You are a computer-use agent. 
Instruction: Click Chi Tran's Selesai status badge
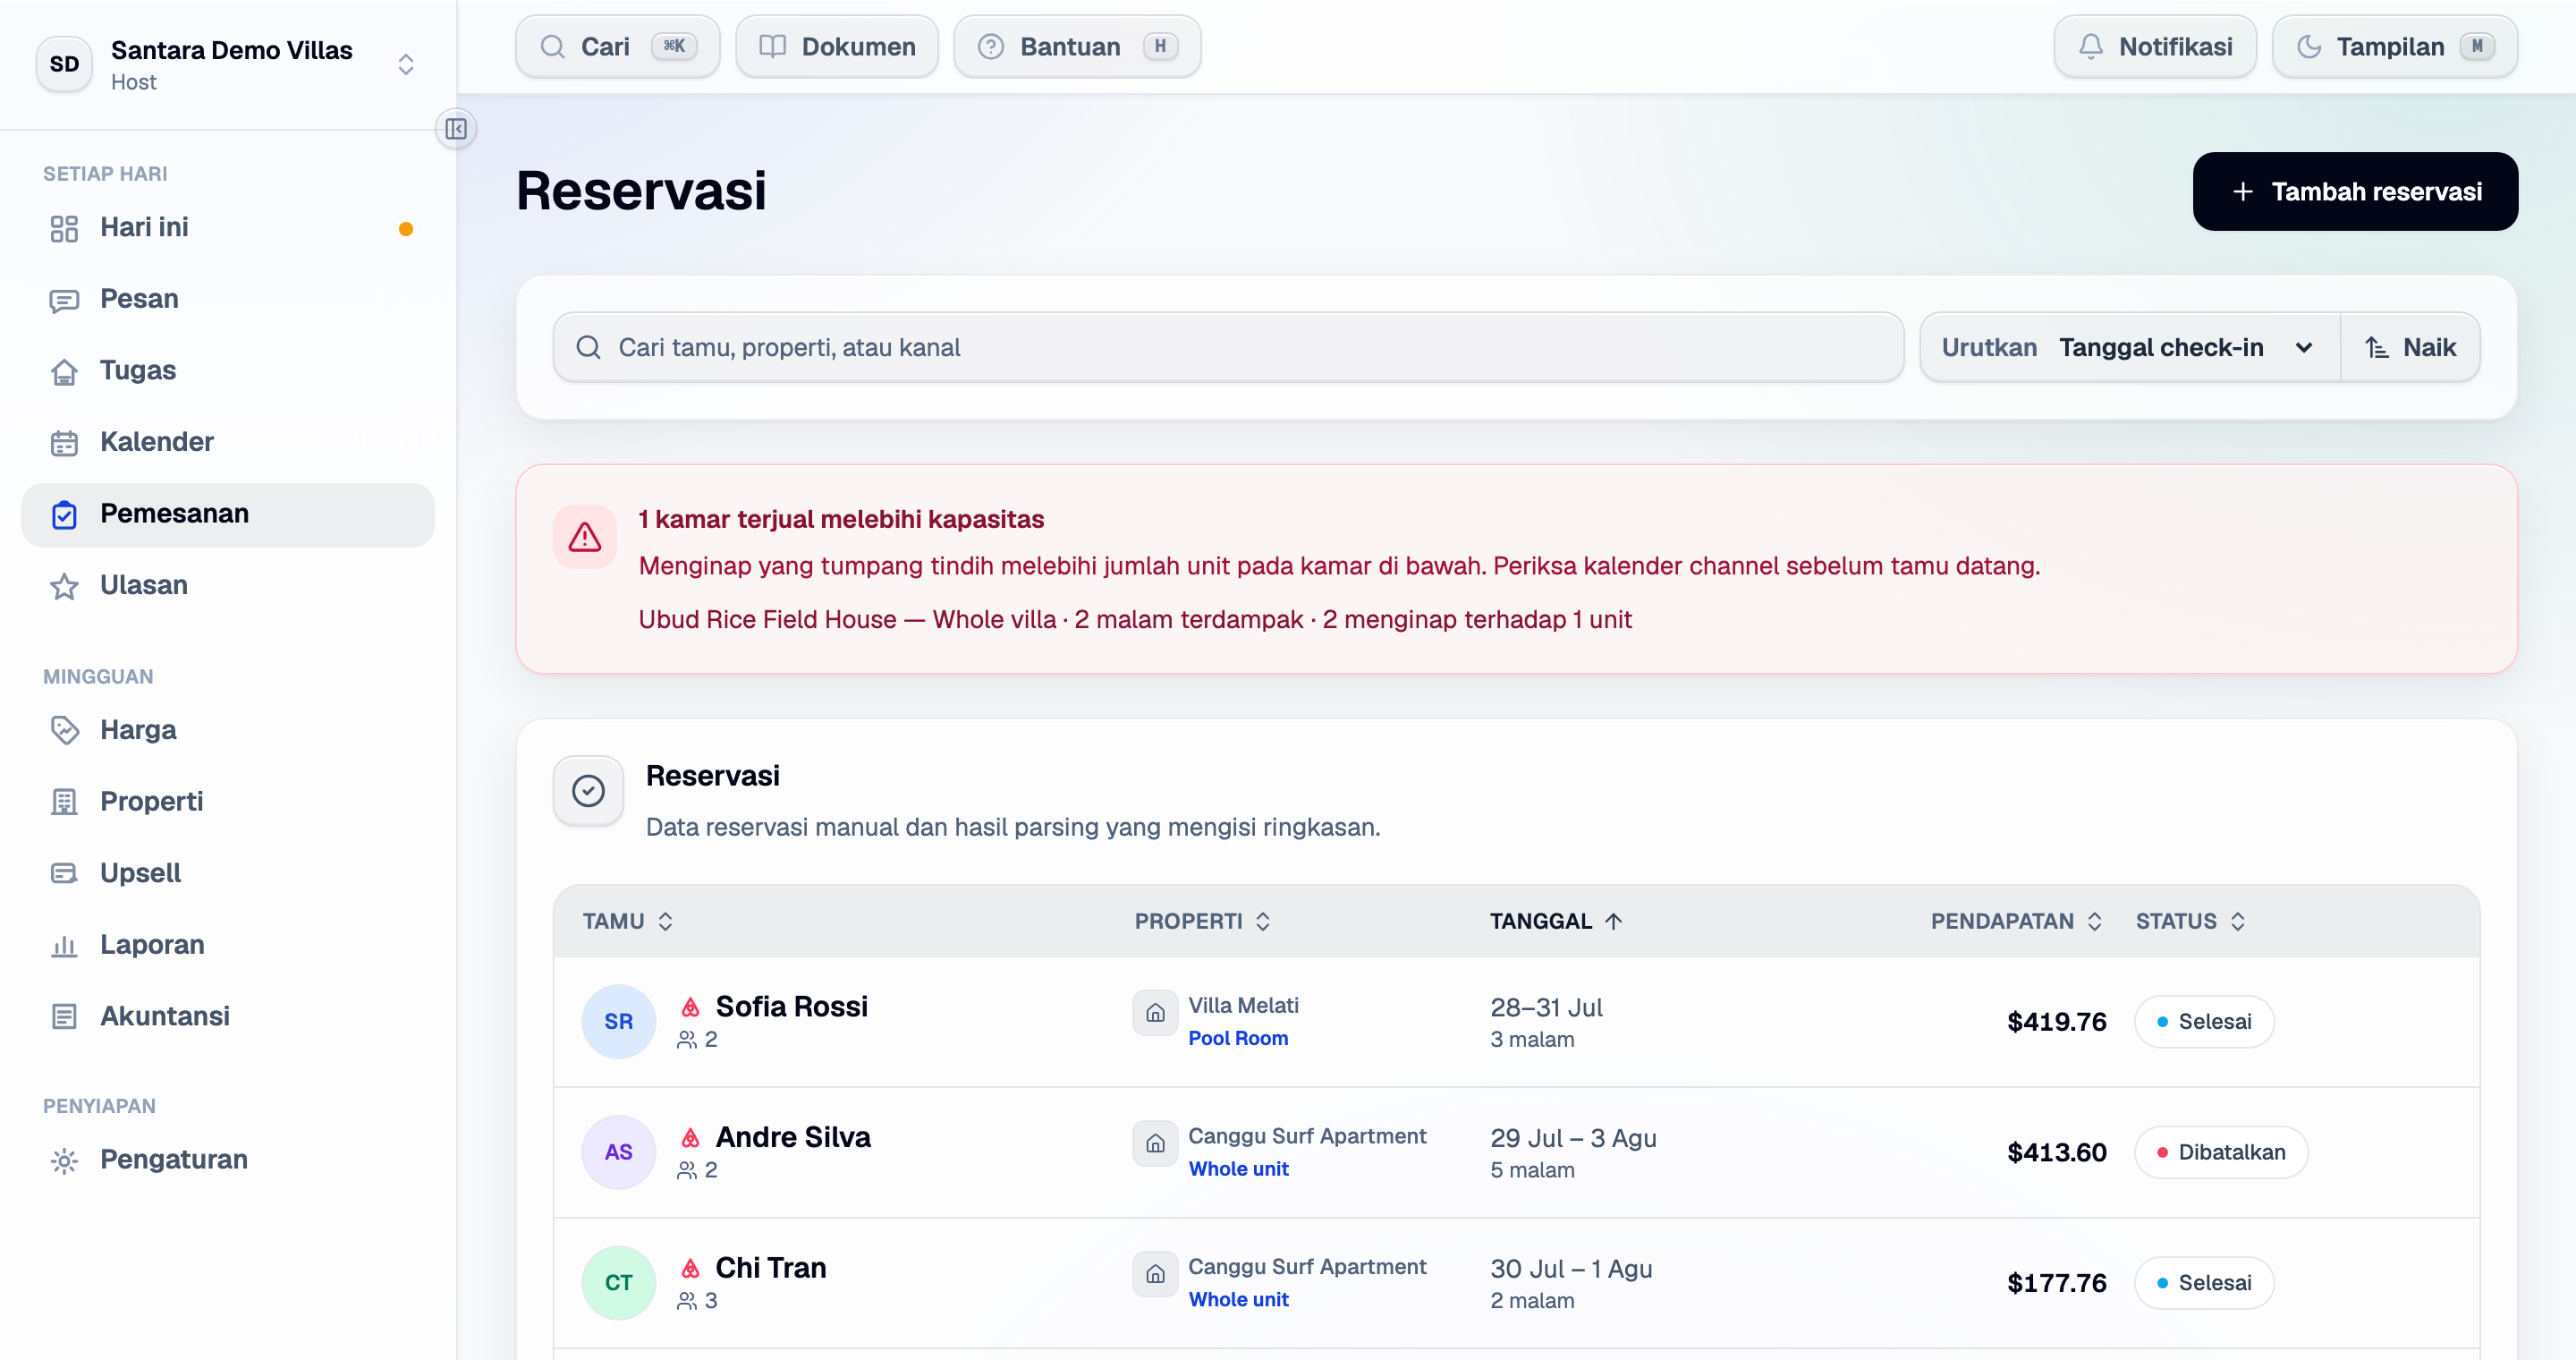pos(2204,1283)
